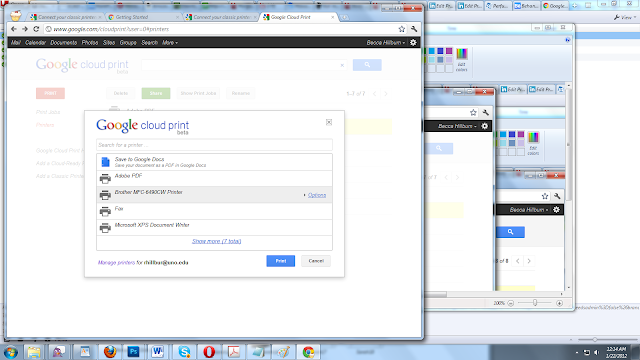640x360 pixels.
Task: Open Groups from the Google bar
Action: click(128, 42)
